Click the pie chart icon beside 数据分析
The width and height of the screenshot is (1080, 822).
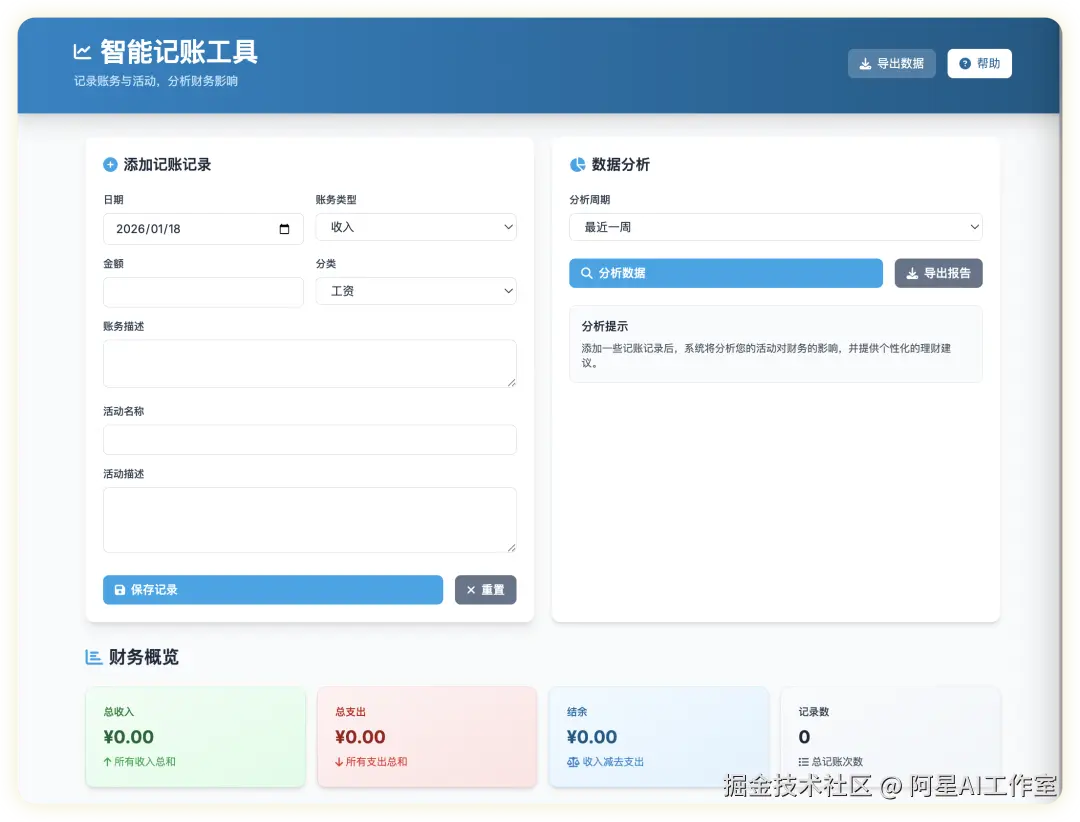(x=576, y=164)
